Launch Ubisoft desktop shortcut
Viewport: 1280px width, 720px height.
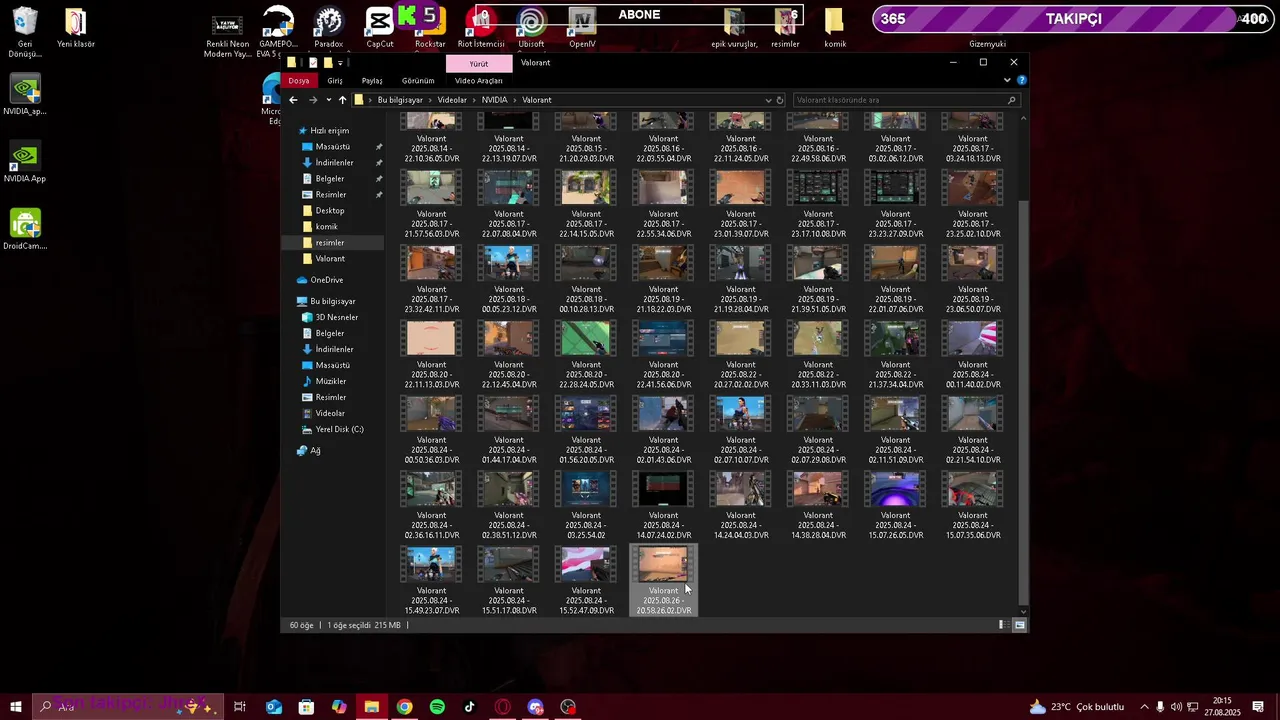(531, 27)
